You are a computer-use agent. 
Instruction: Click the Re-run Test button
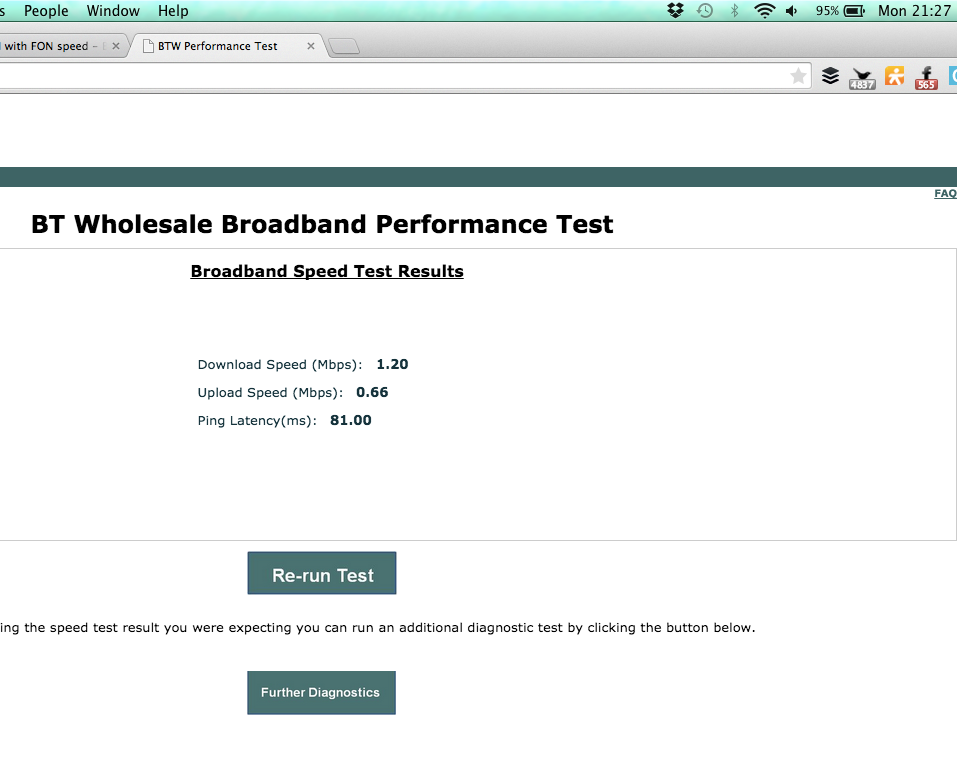click(x=322, y=573)
